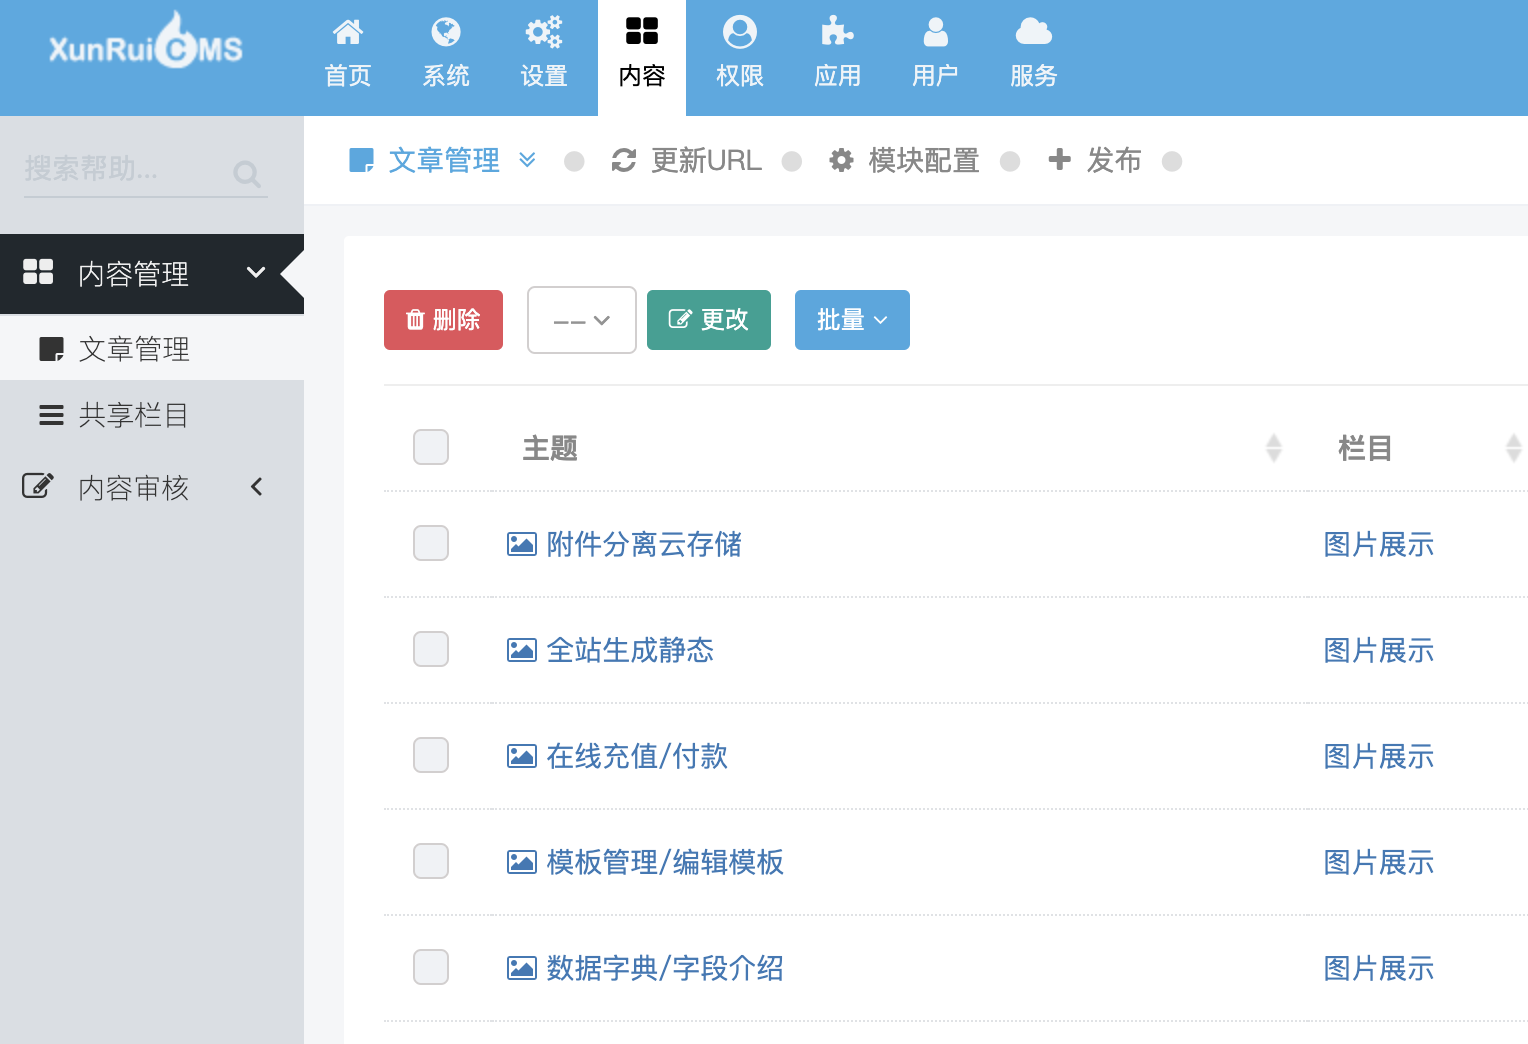Screen dimensions: 1528x1044
Task: Open the -- select dropdown
Action: click(582, 320)
